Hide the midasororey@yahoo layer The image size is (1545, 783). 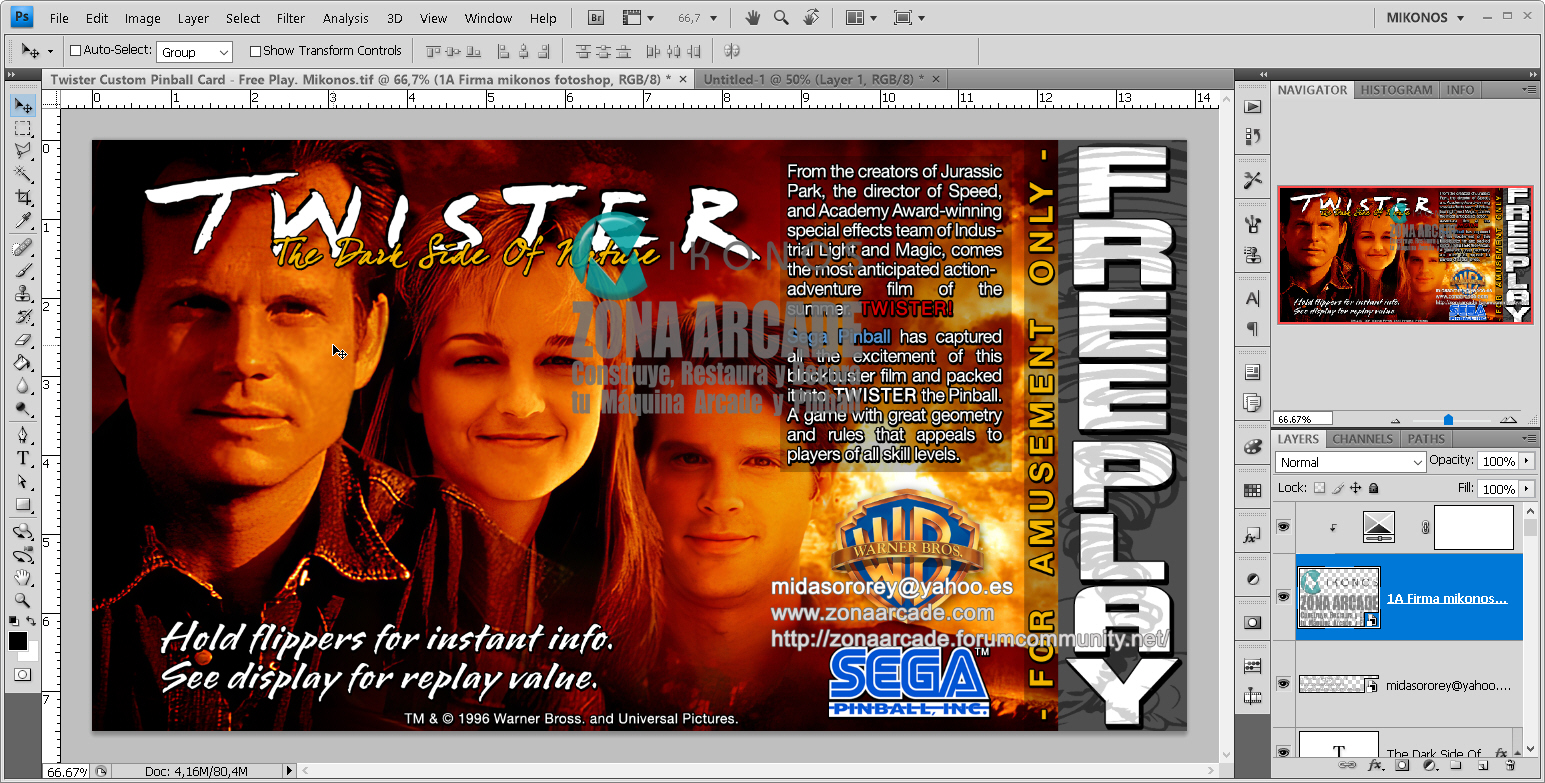tap(1283, 683)
